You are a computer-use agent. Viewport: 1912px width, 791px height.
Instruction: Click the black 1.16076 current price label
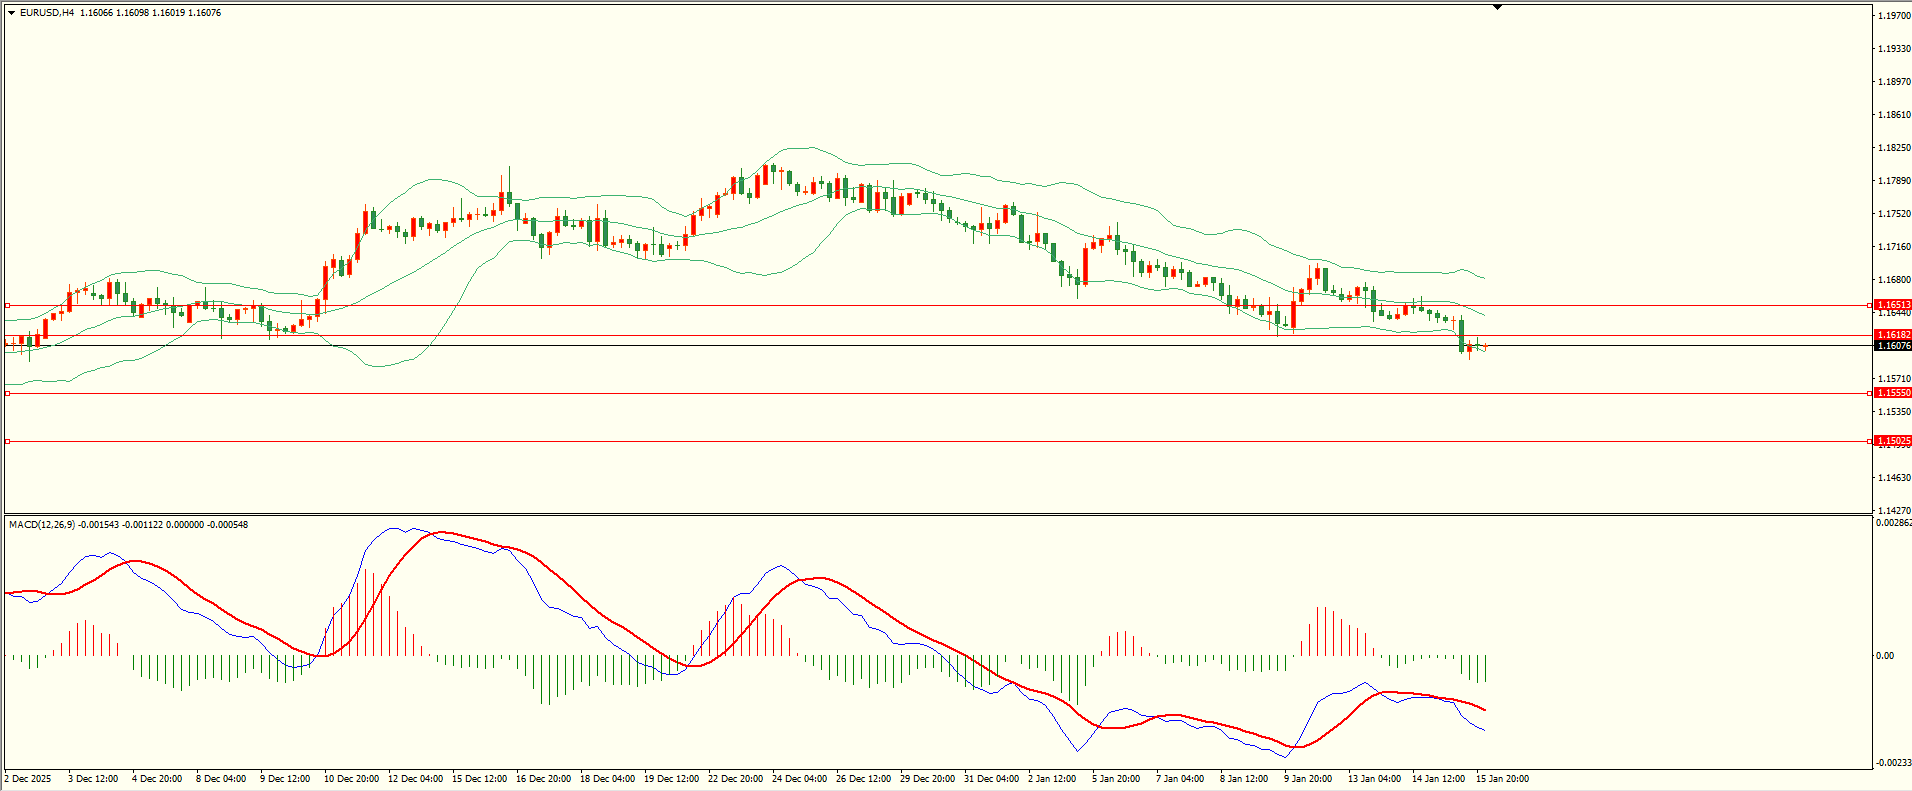(x=1893, y=346)
